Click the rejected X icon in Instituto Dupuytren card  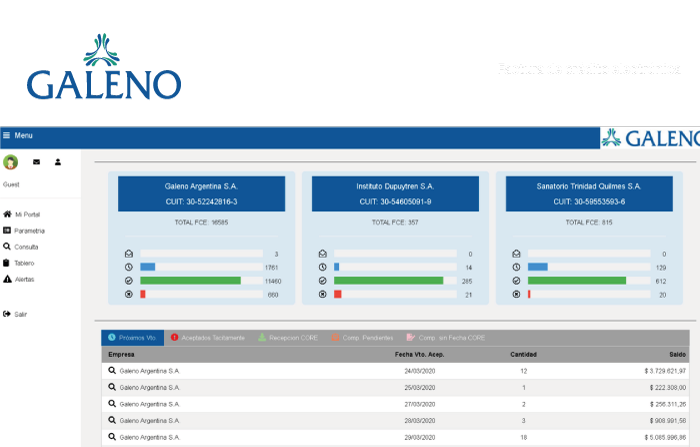pyautogui.click(x=322, y=294)
